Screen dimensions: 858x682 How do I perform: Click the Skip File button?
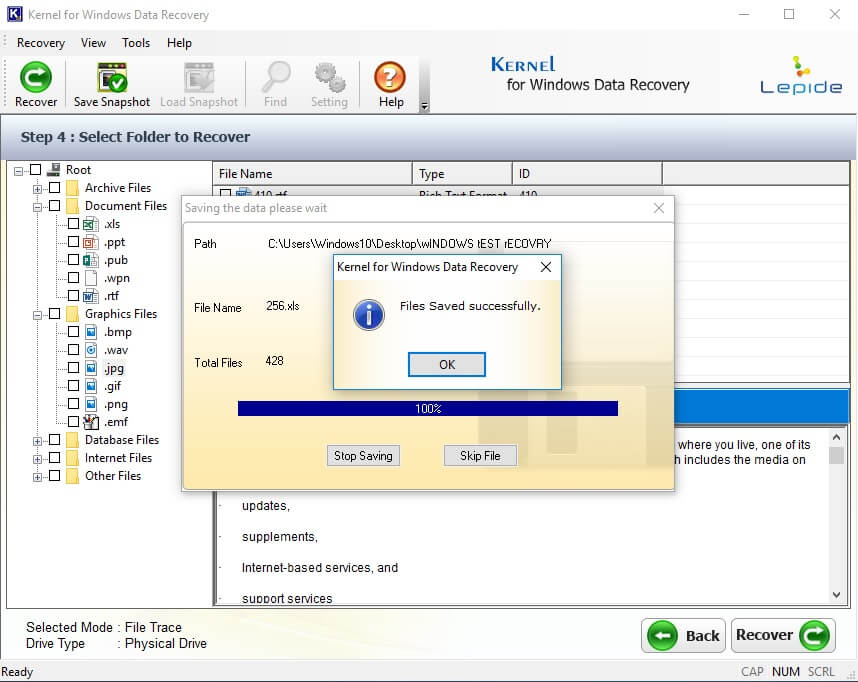(480, 455)
